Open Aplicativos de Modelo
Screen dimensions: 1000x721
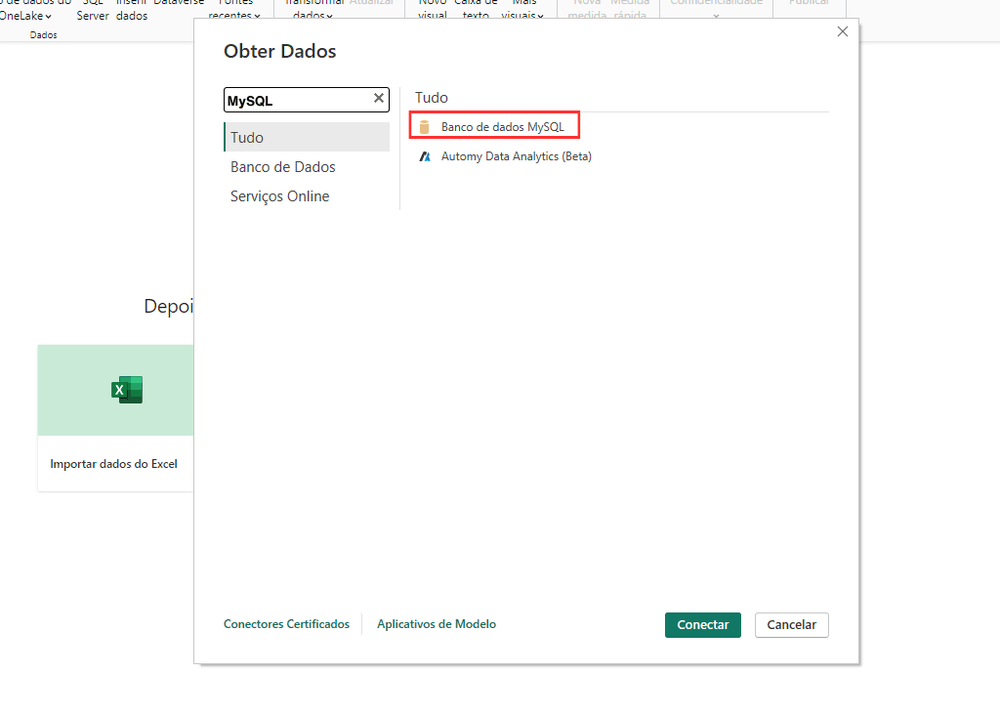436,624
